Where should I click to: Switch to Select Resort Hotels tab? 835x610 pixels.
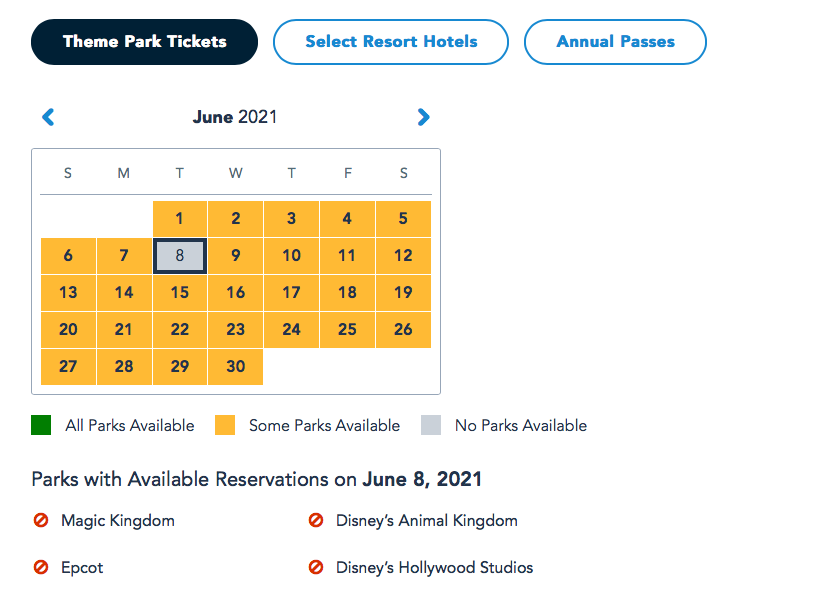click(x=391, y=42)
